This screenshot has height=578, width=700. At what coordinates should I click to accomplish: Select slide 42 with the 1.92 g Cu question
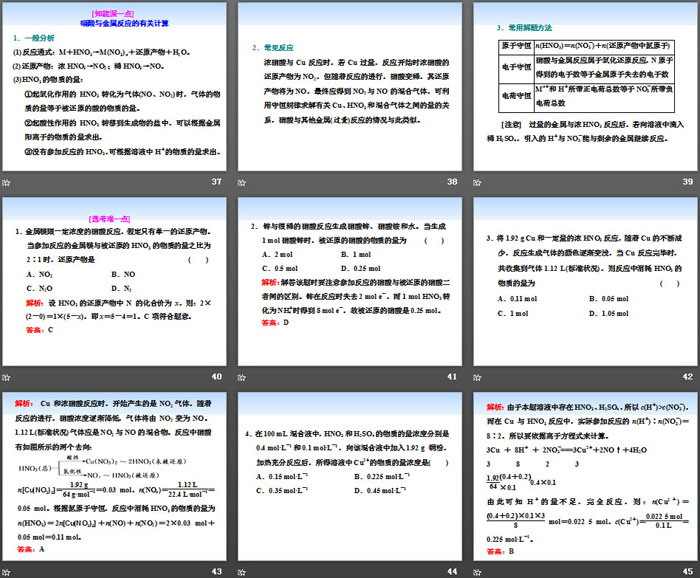[x=586, y=280]
